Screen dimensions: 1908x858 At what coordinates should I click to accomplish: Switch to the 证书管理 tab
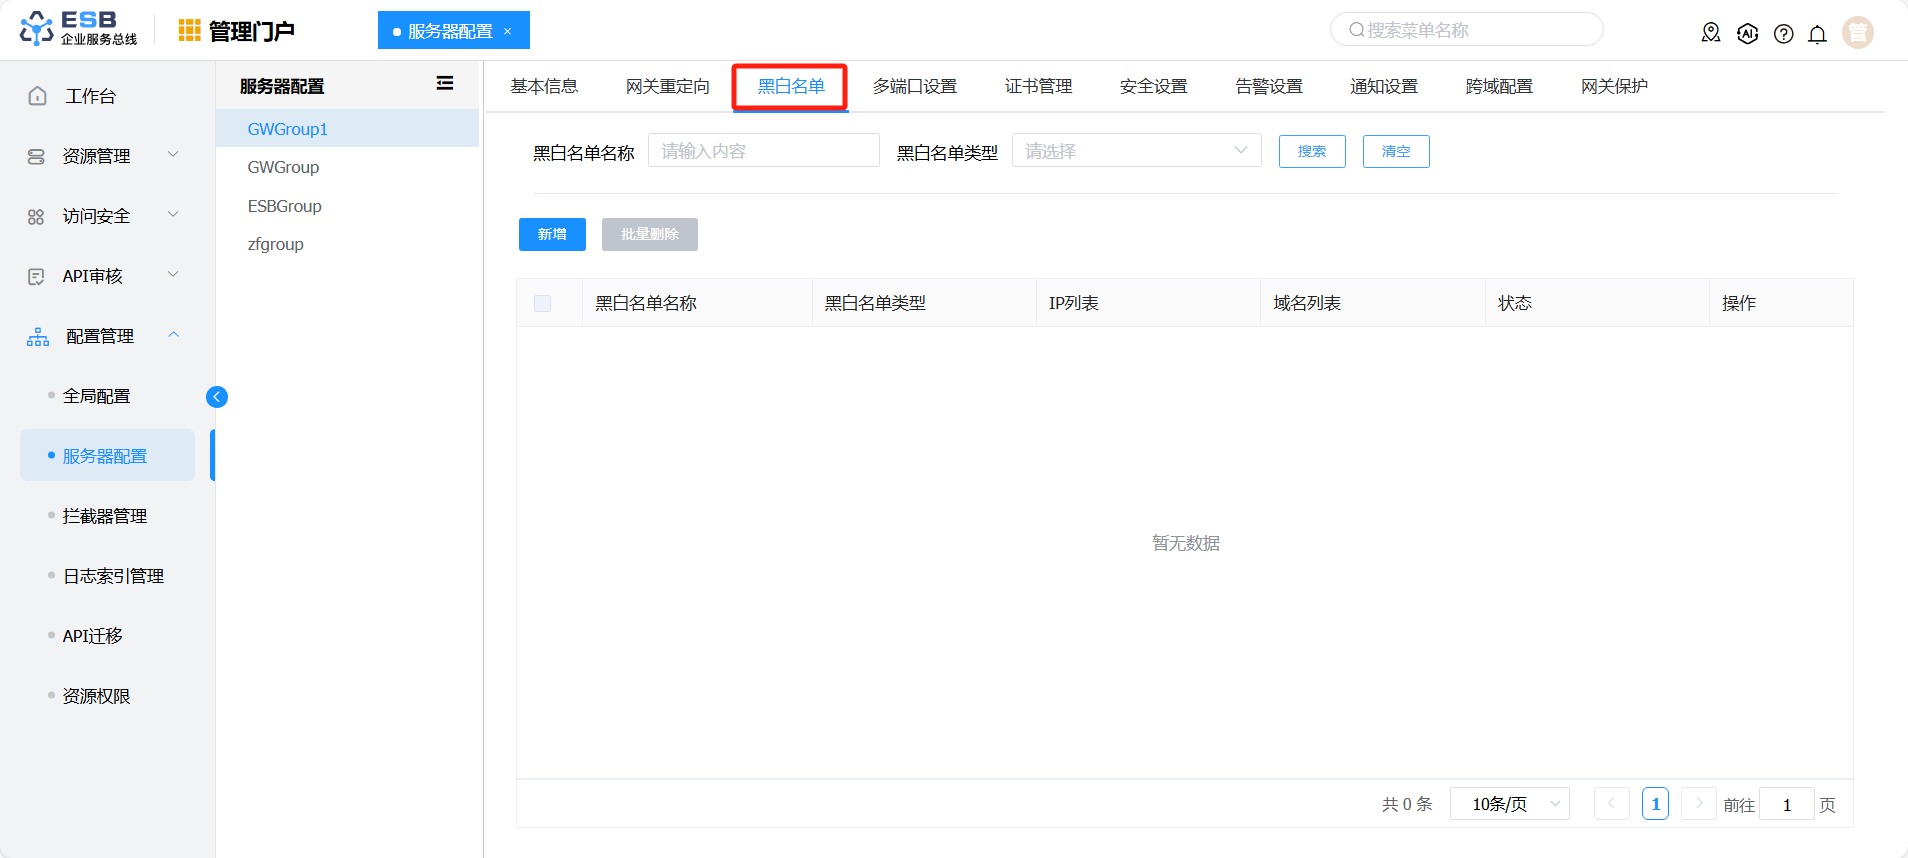click(1038, 87)
